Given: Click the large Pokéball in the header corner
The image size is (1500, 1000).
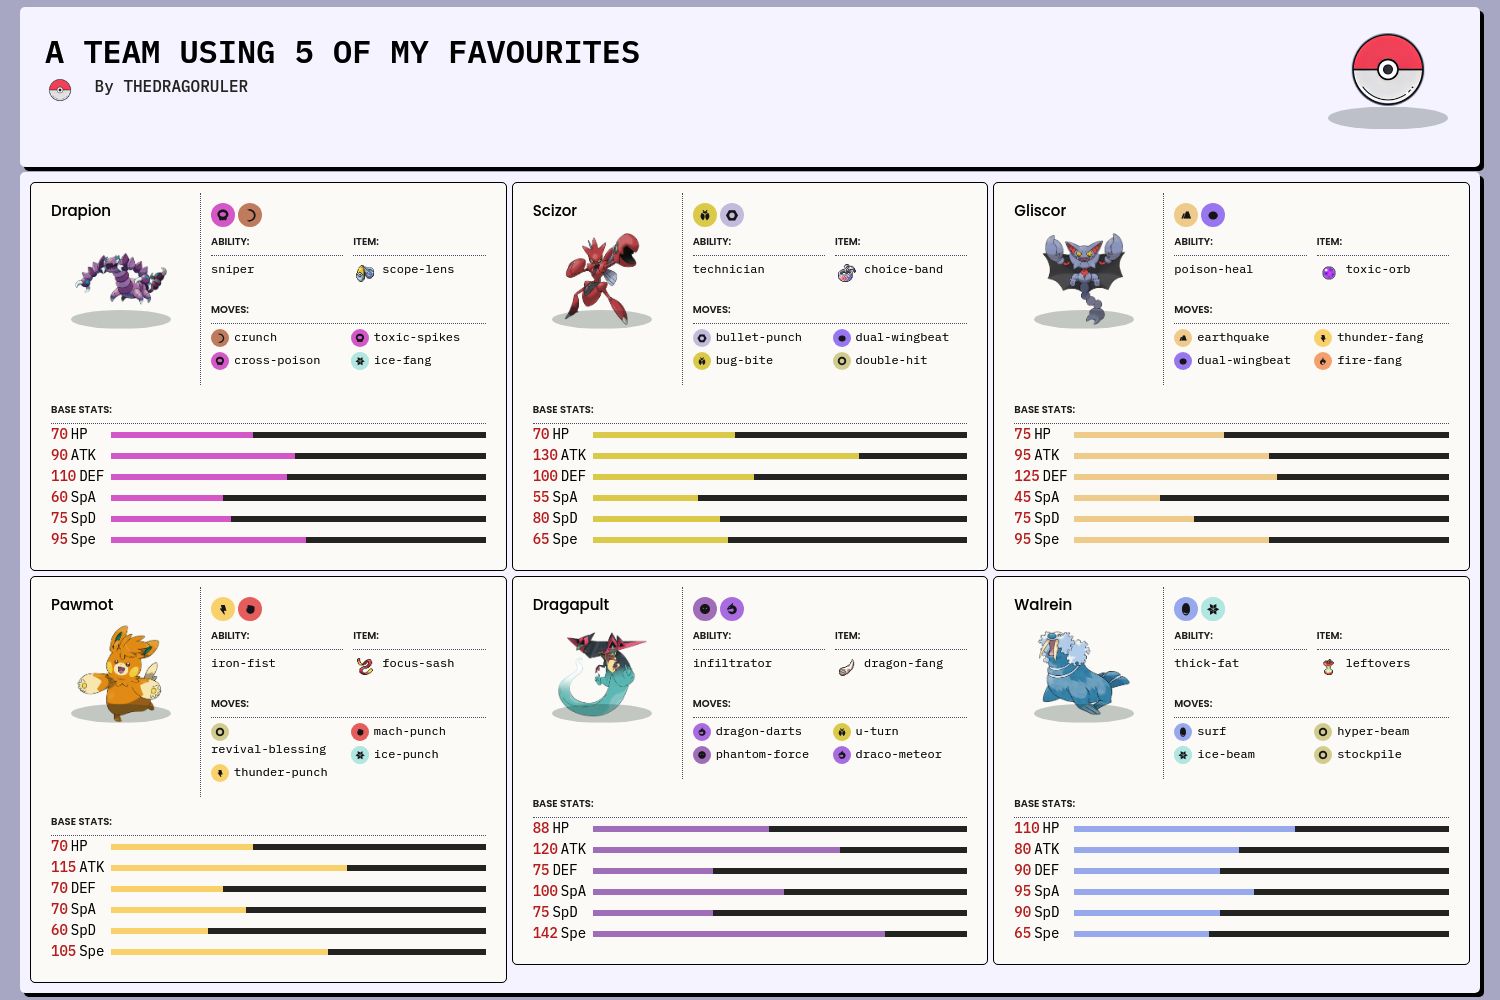Looking at the screenshot, I should tap(1387, 70).
